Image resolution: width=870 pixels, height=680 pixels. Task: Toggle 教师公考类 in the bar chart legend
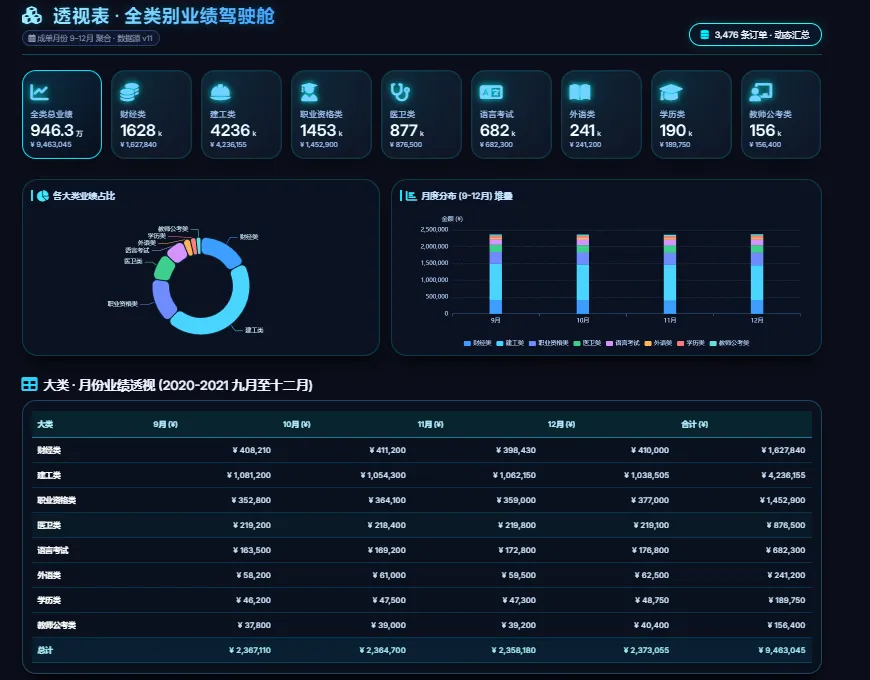point(730,343)
